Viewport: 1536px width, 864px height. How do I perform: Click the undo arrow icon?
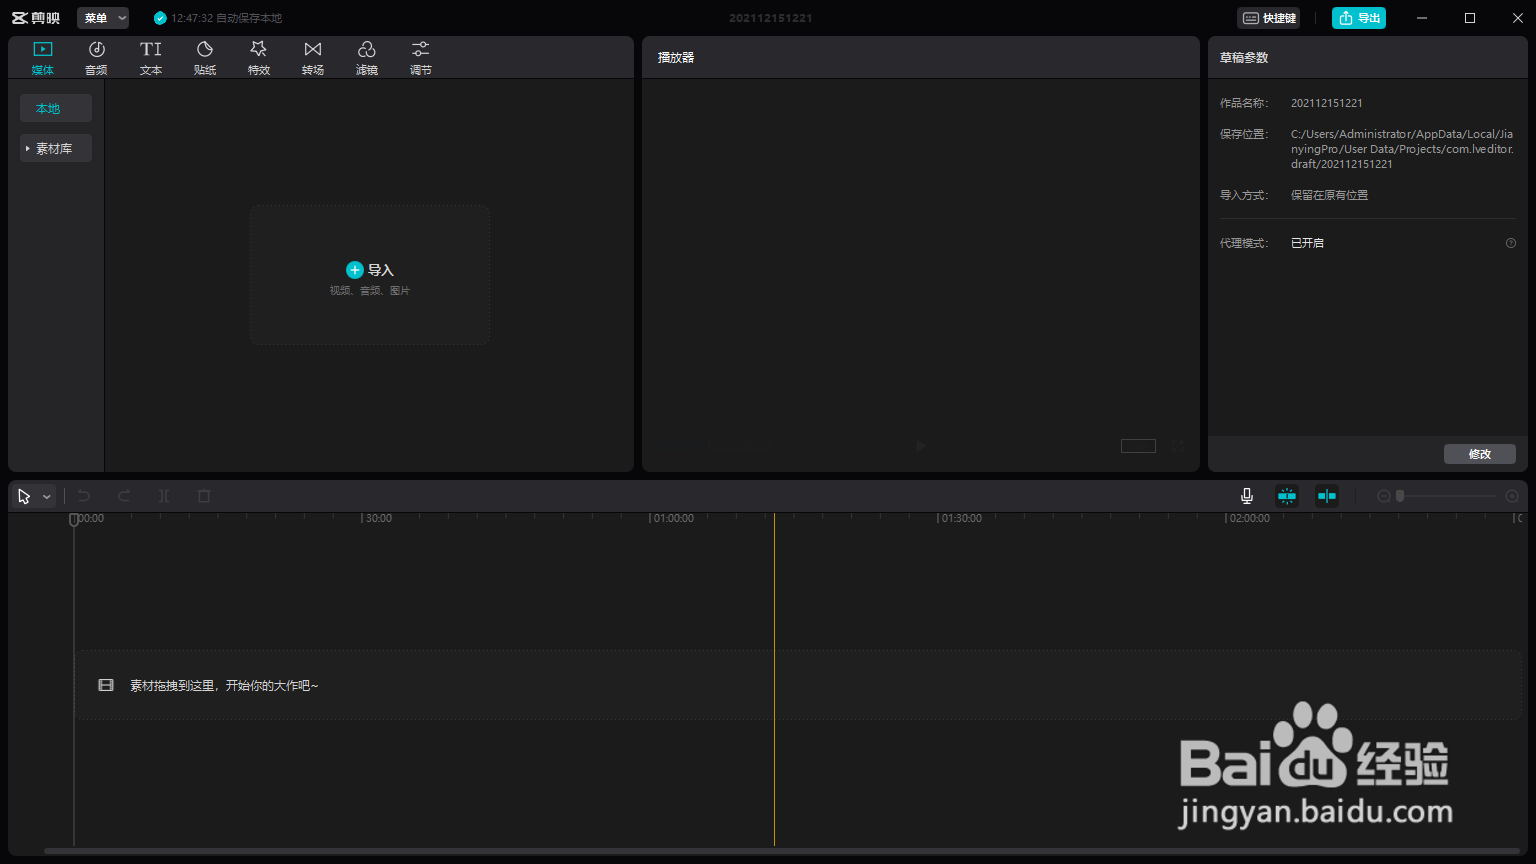click(84, 496)
